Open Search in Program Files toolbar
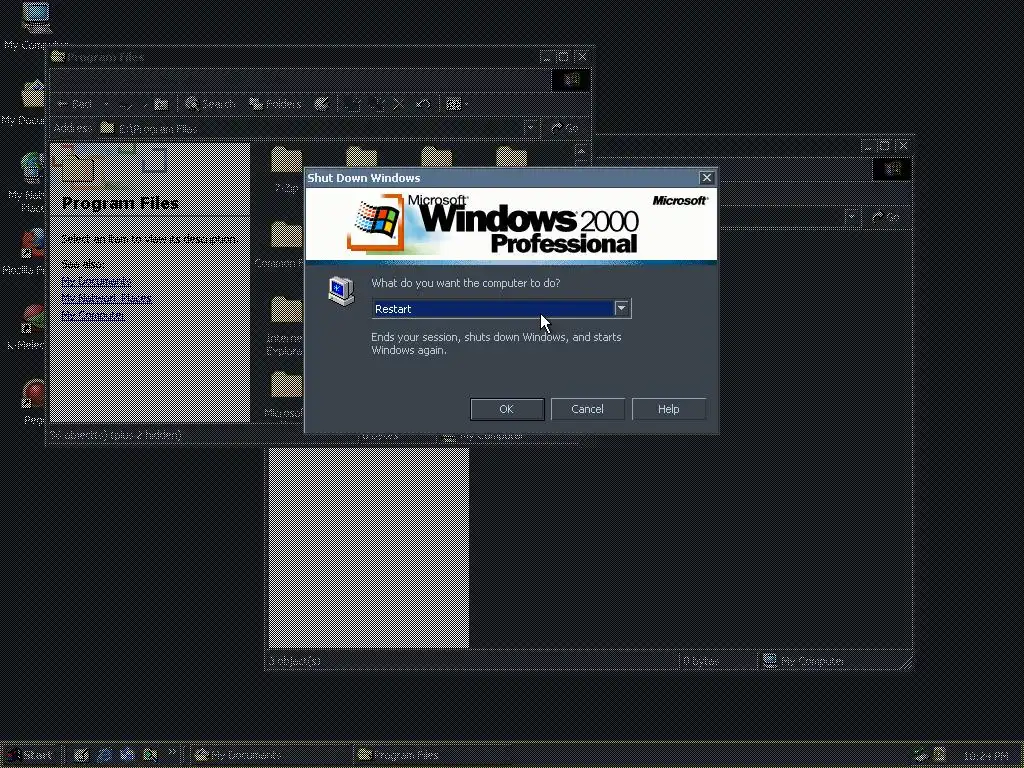The width and height of the screenshot is (1024, 768). [210, 104]
